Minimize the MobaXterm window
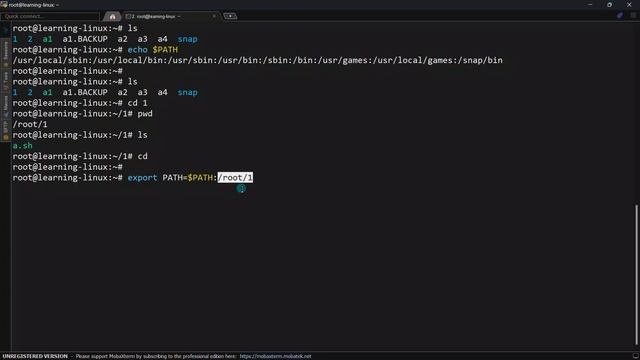 pyautogui.click(x=590, y=4)
